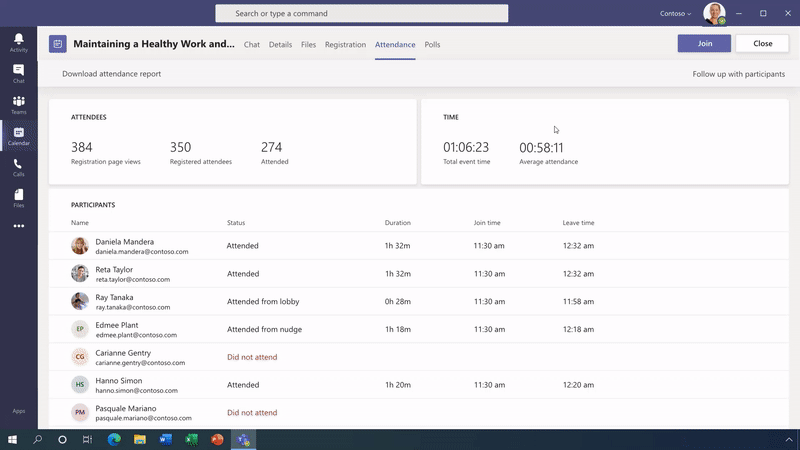Open Files from the left rail
This screenshot has width=800, height=450.
18,197
